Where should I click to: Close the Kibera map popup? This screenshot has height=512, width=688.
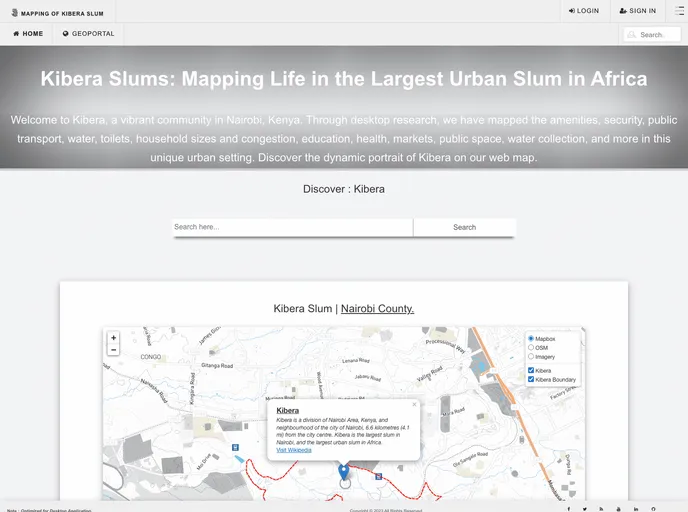click(x=414, y=405)
